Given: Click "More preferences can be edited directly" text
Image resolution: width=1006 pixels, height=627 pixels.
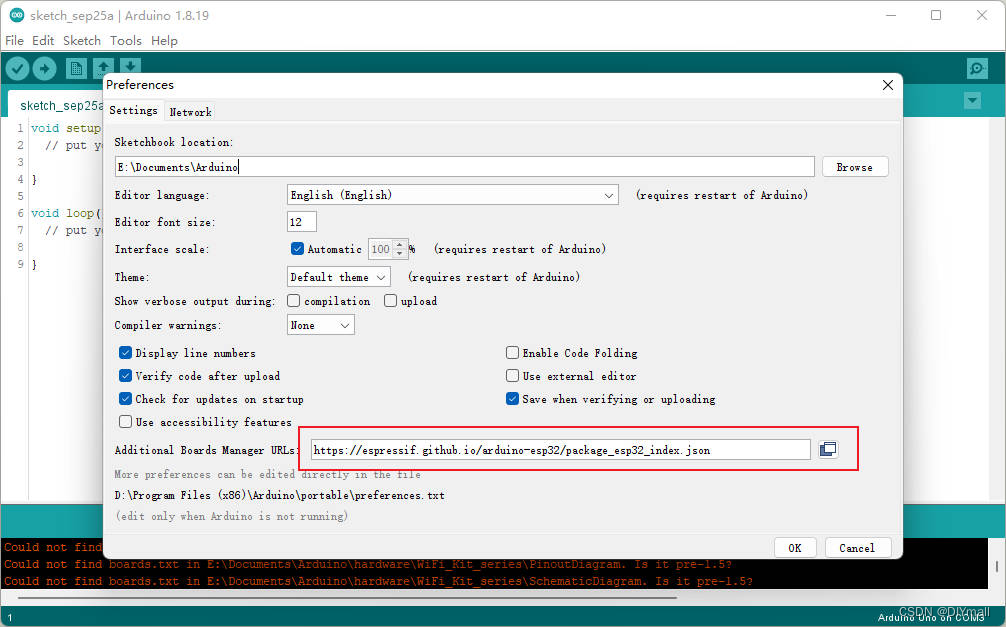Looking at the screenshot, I should click(x=268, y=474).
